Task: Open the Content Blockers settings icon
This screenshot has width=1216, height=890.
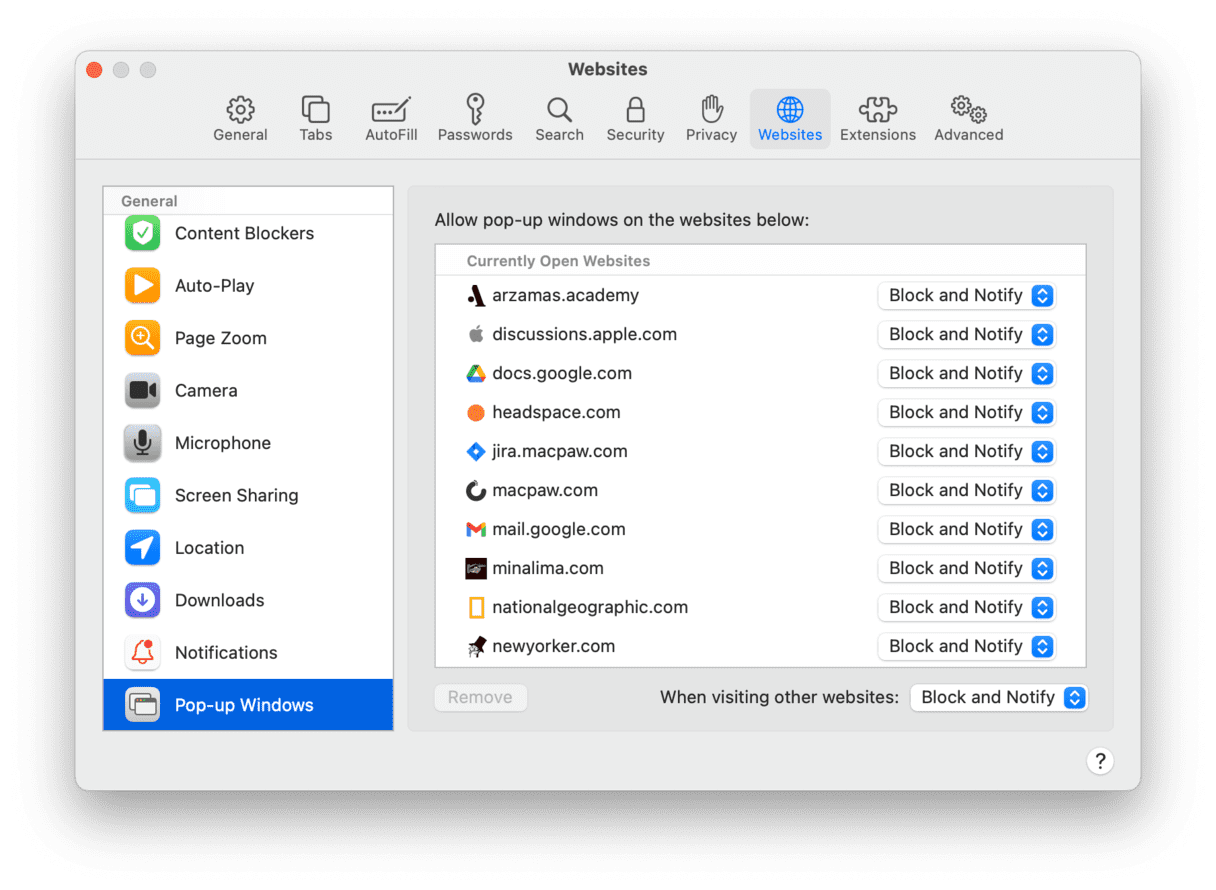Action: [x=141, y=233]
